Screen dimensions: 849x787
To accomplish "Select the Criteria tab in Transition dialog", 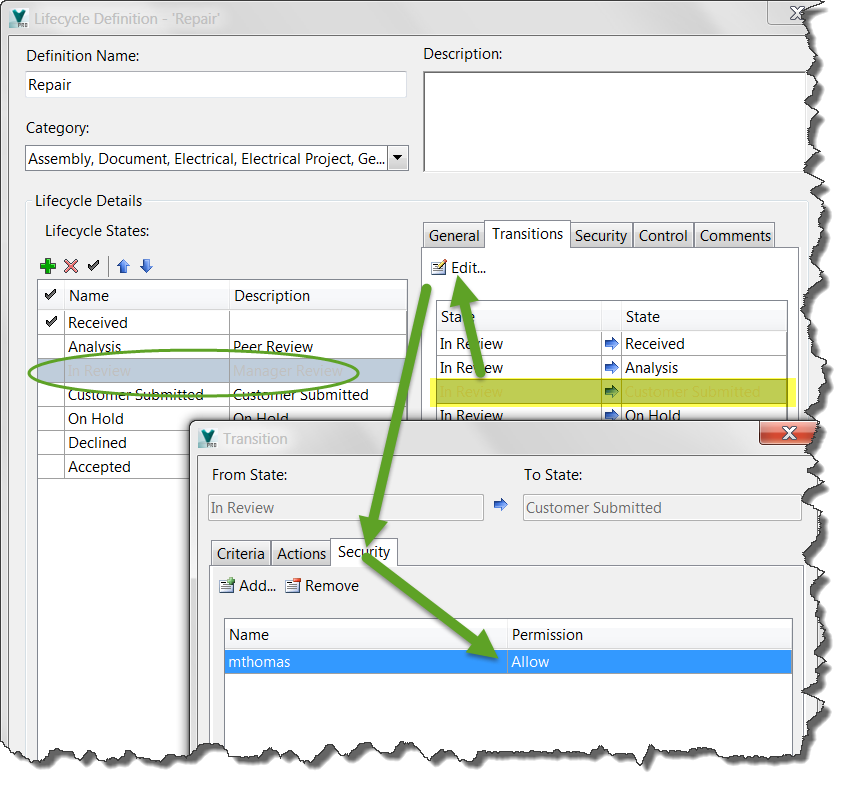I will coord(241,553).
